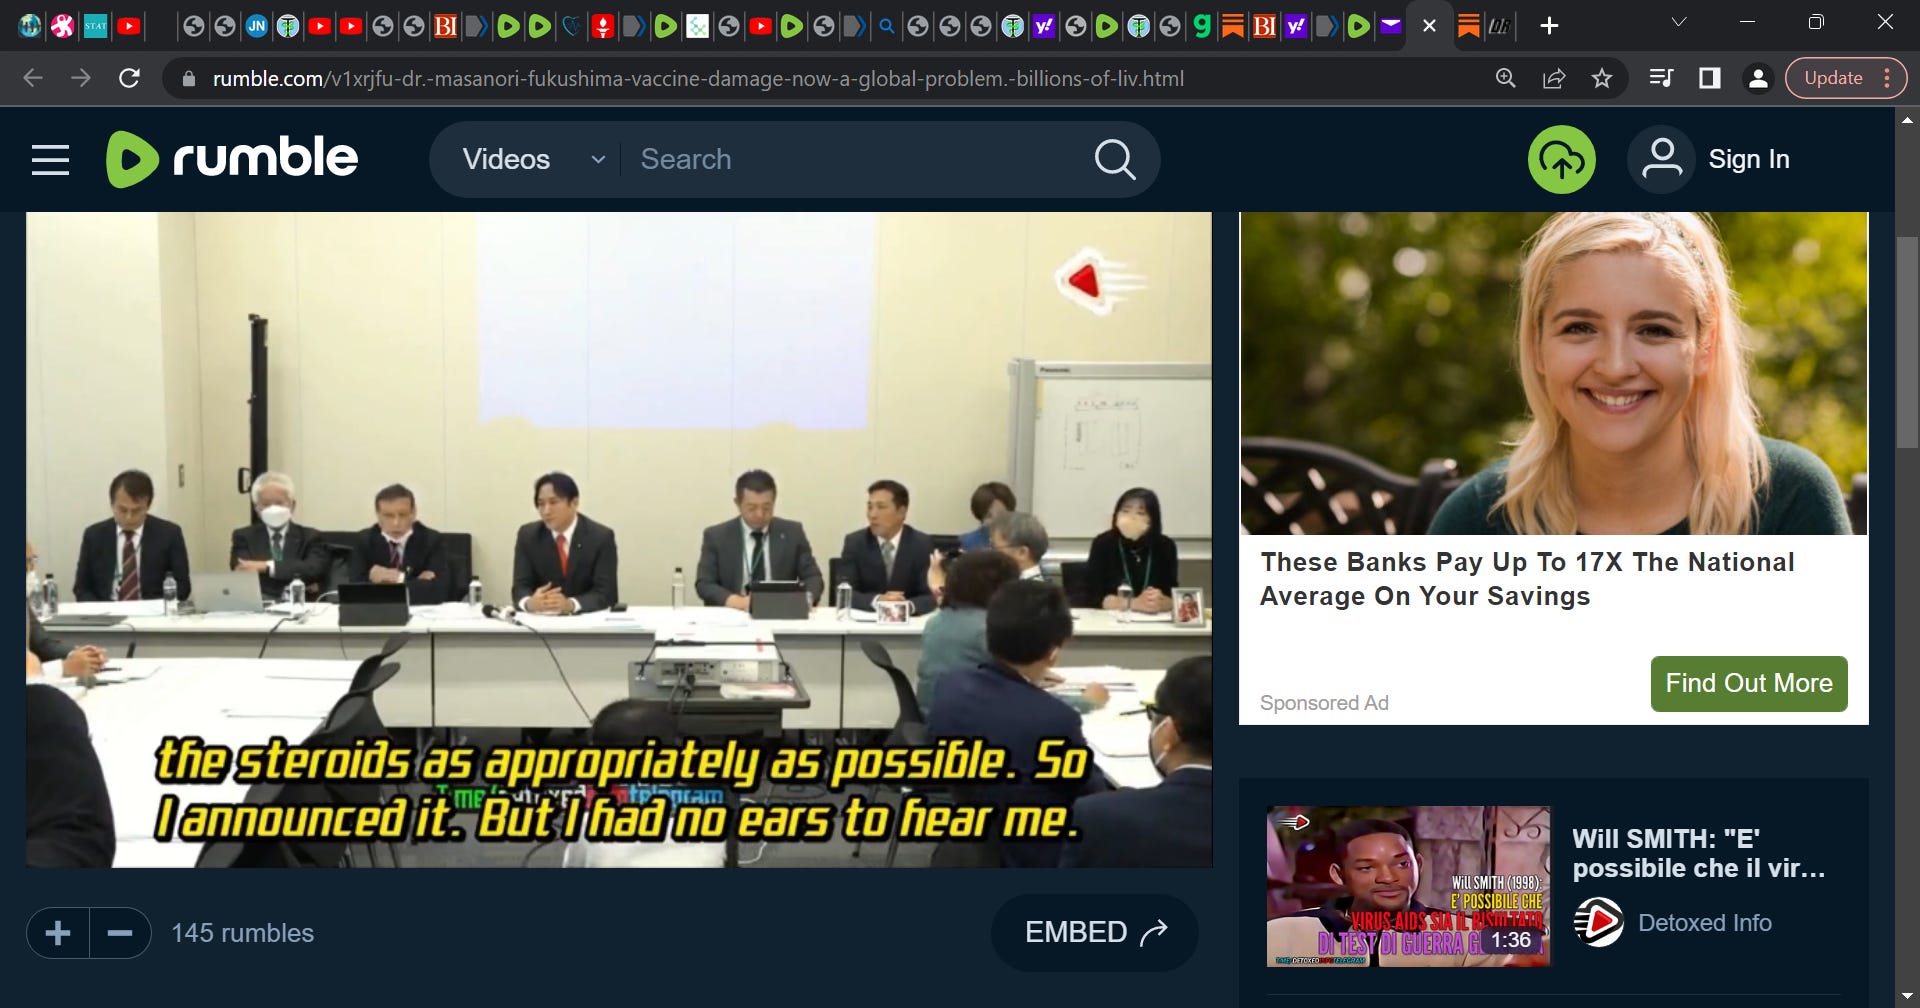The image size is (1920, 1008).
Task: Click Sign In
Action: [x=1748, y=159]
